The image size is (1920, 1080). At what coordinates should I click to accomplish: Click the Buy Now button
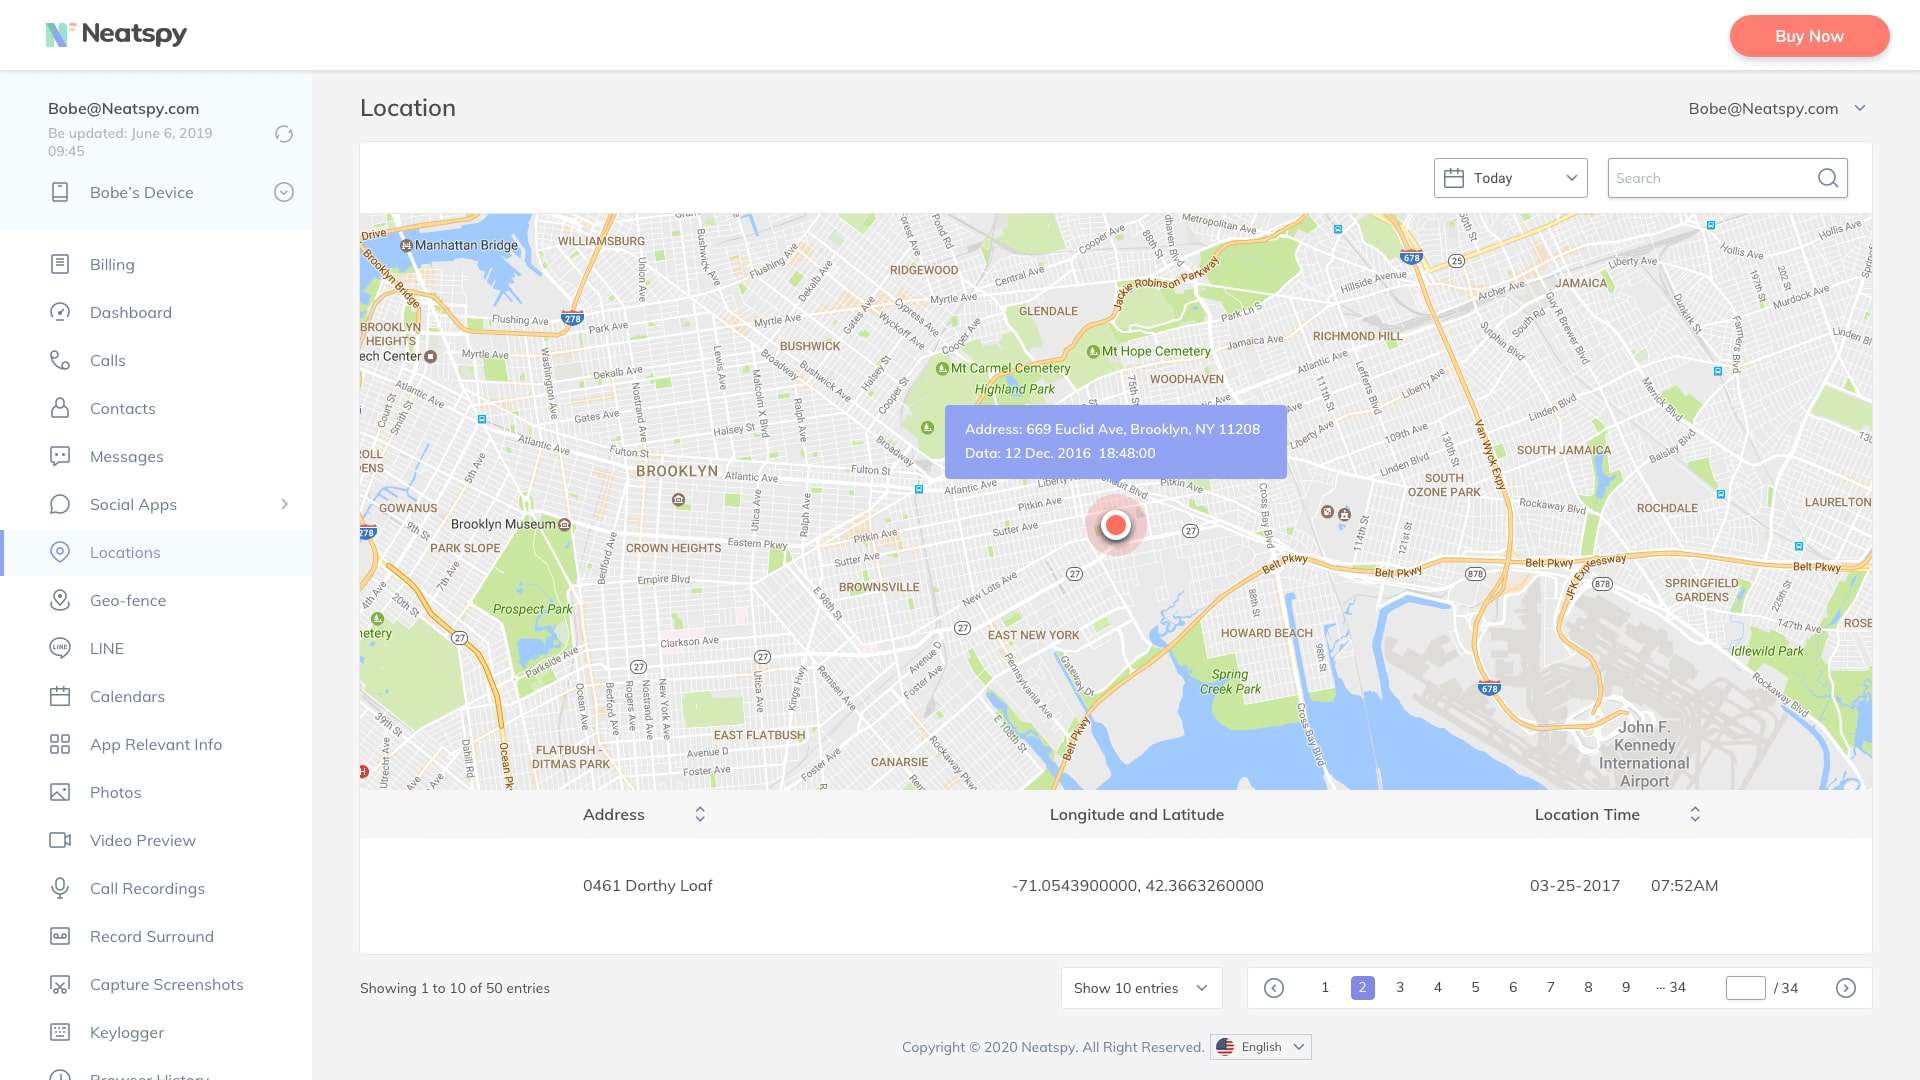point(1809,36)
